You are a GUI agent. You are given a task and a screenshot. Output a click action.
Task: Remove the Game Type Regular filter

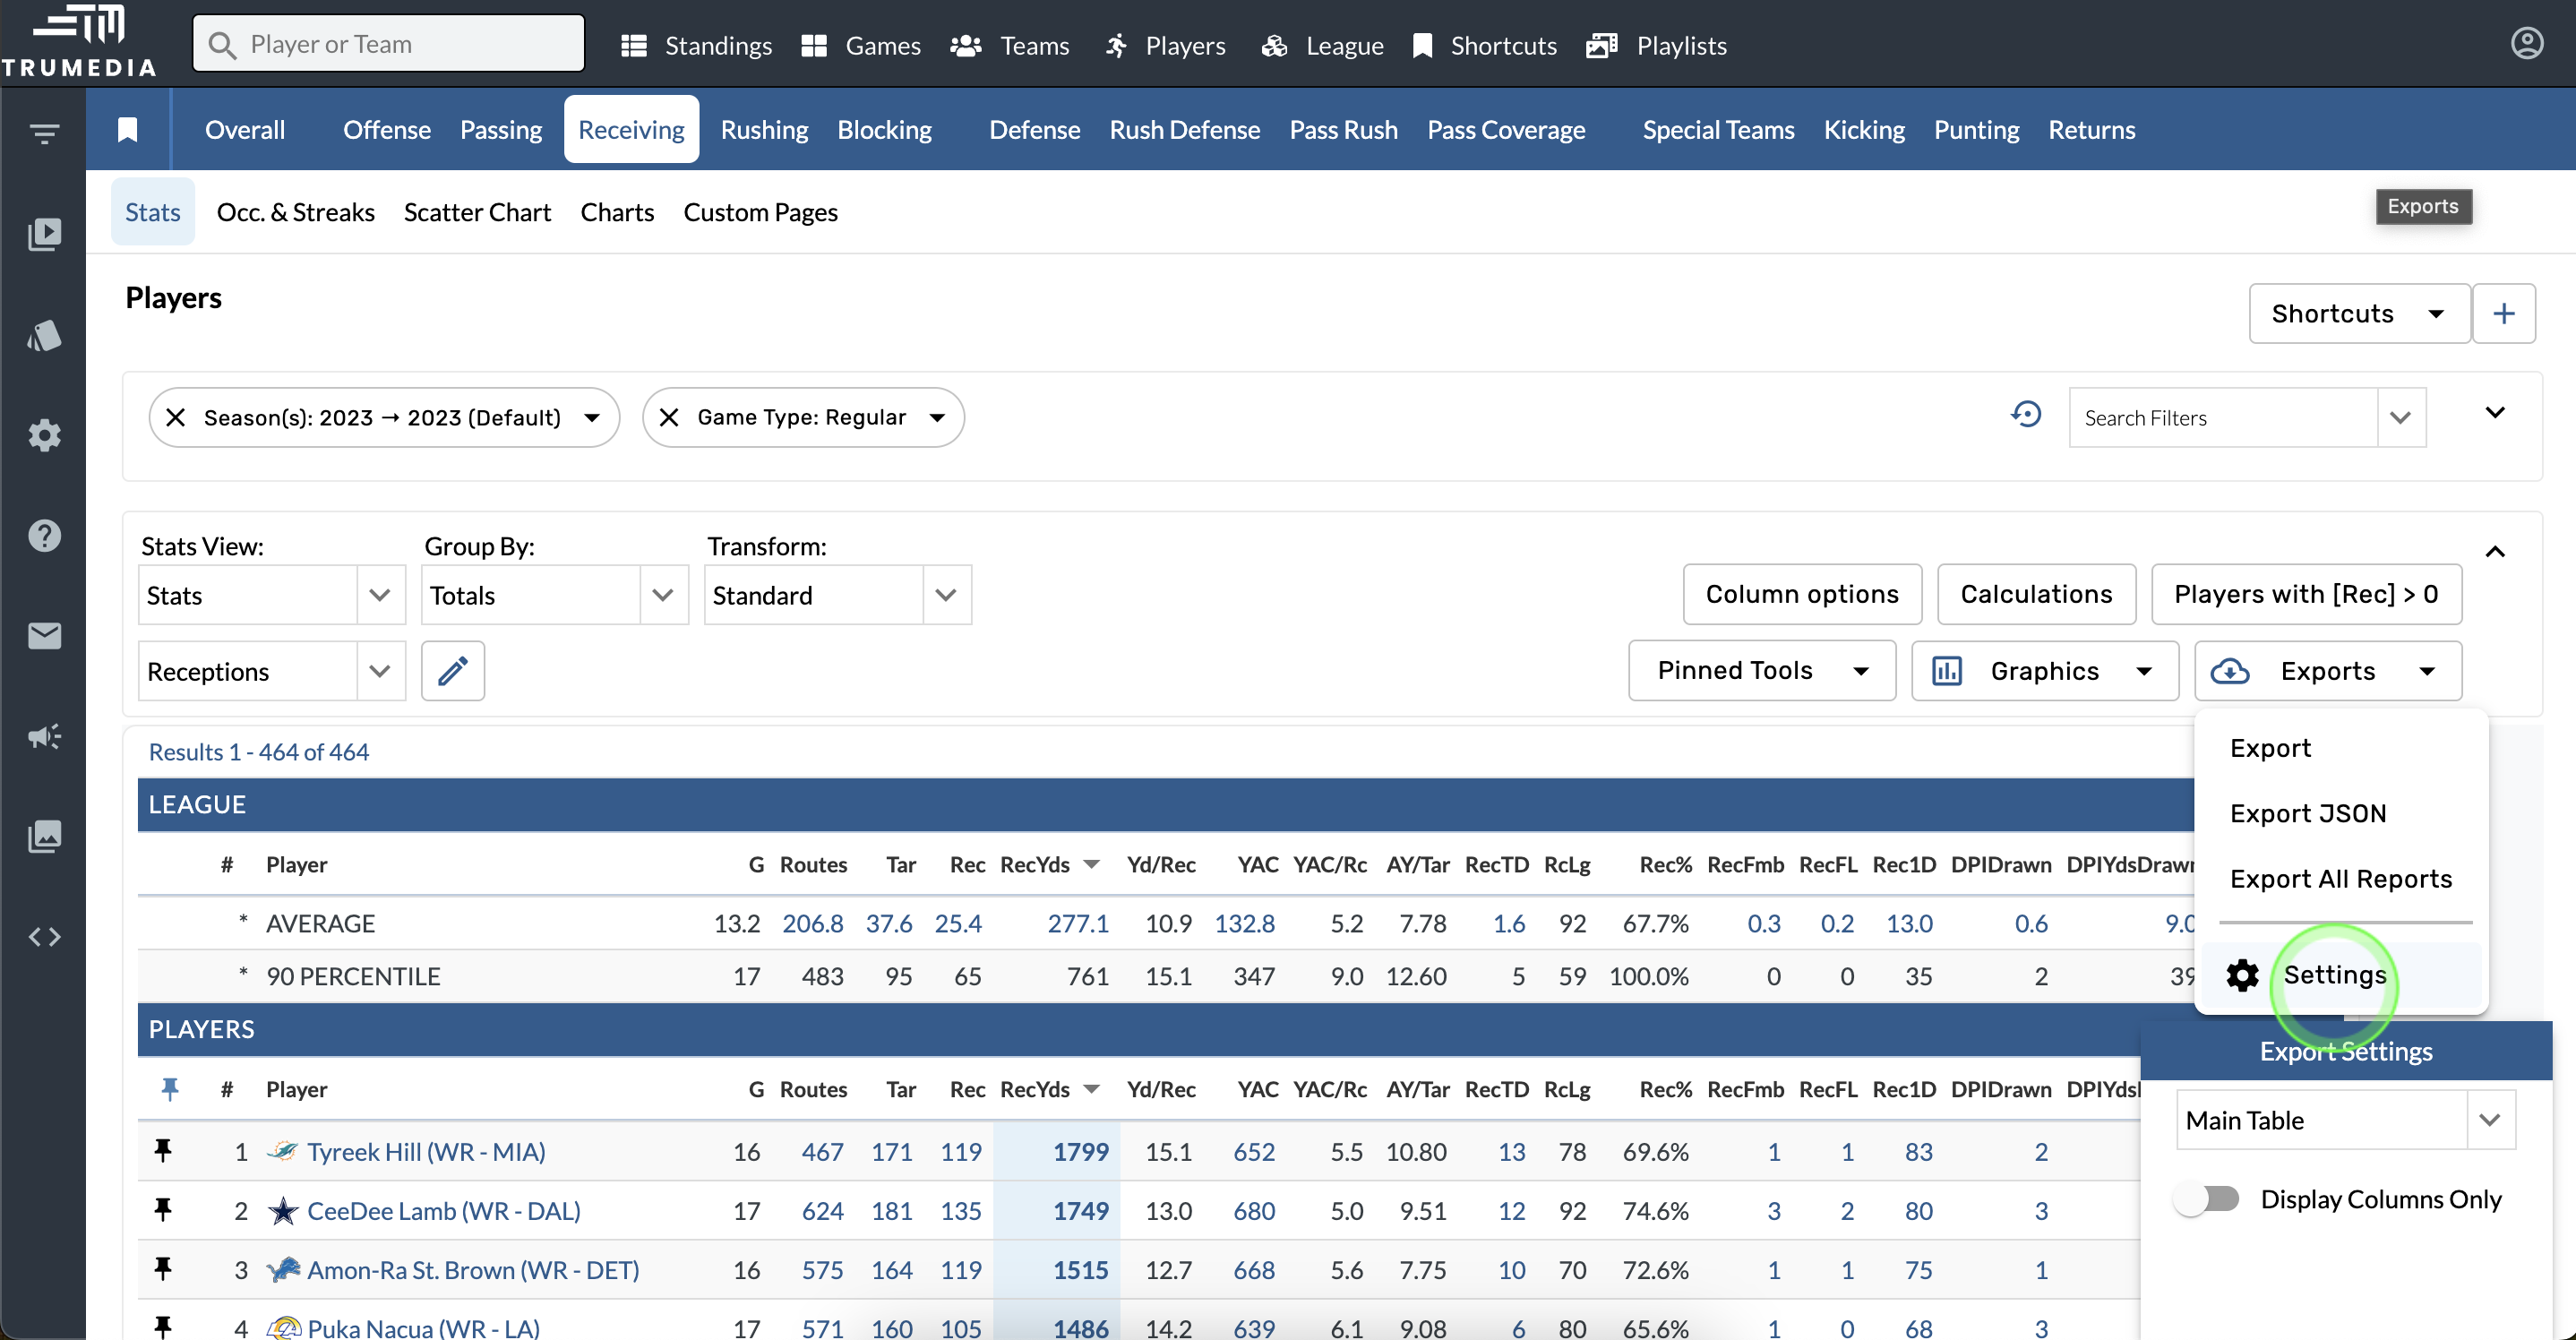[x=669, y=418]
